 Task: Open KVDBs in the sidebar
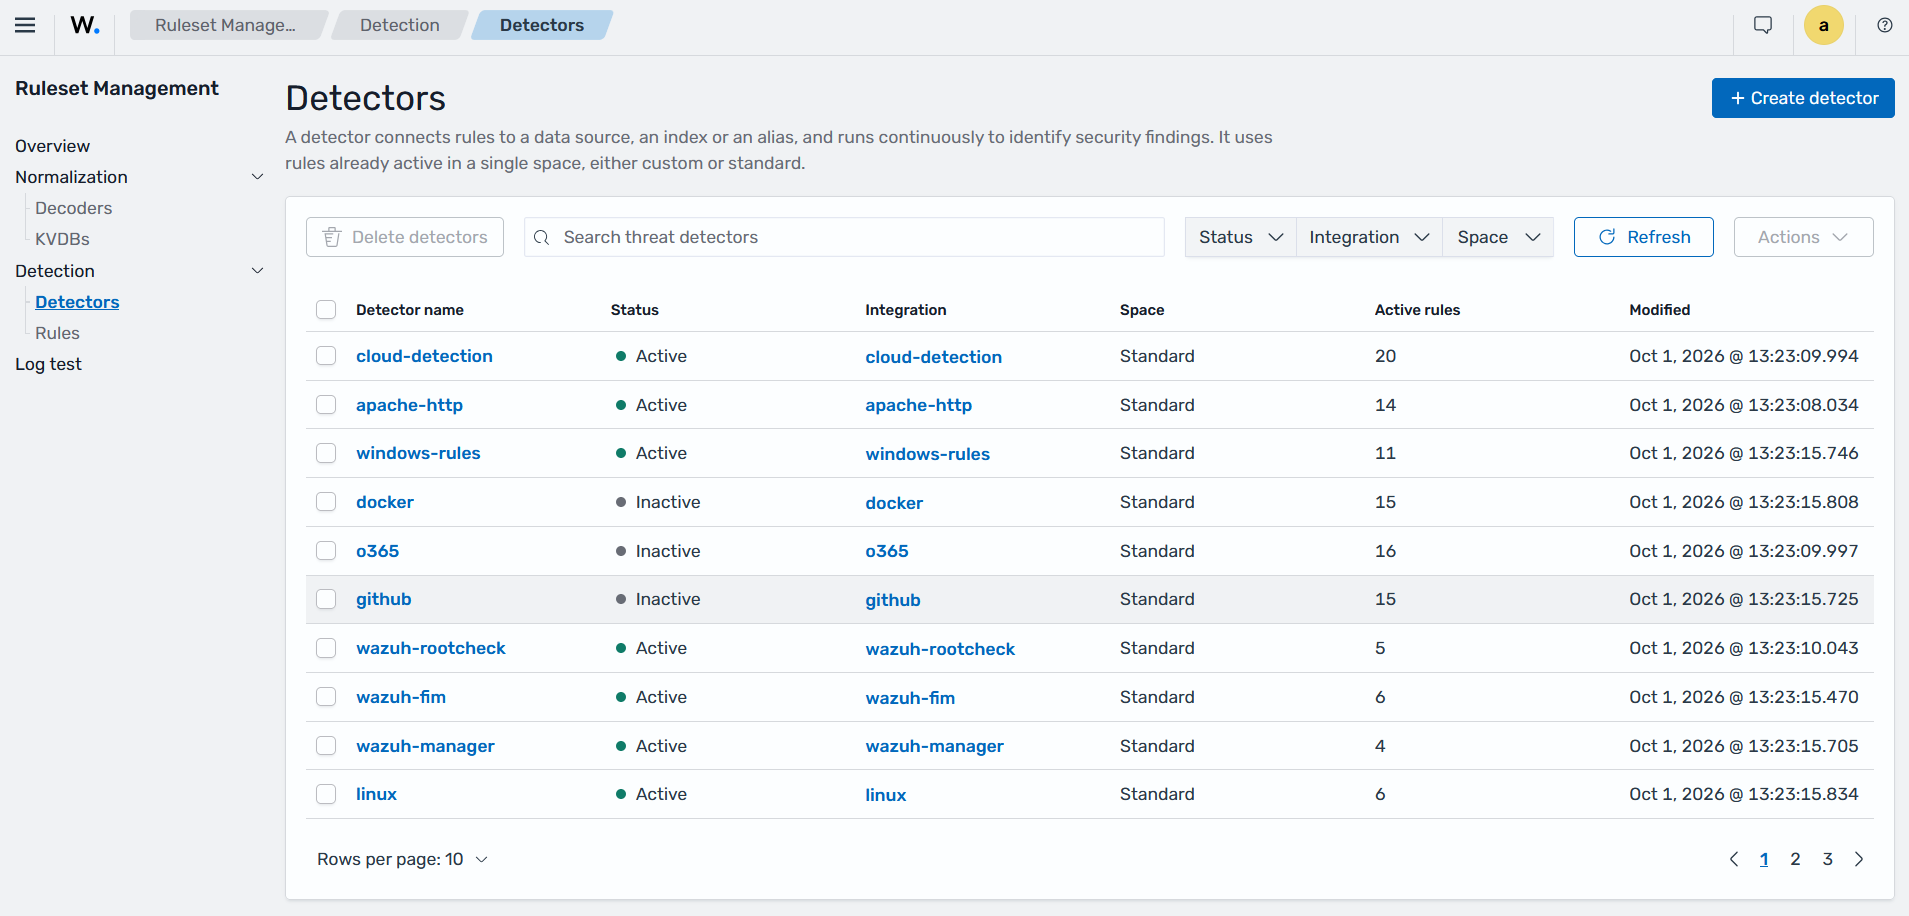tap(62, 239)
